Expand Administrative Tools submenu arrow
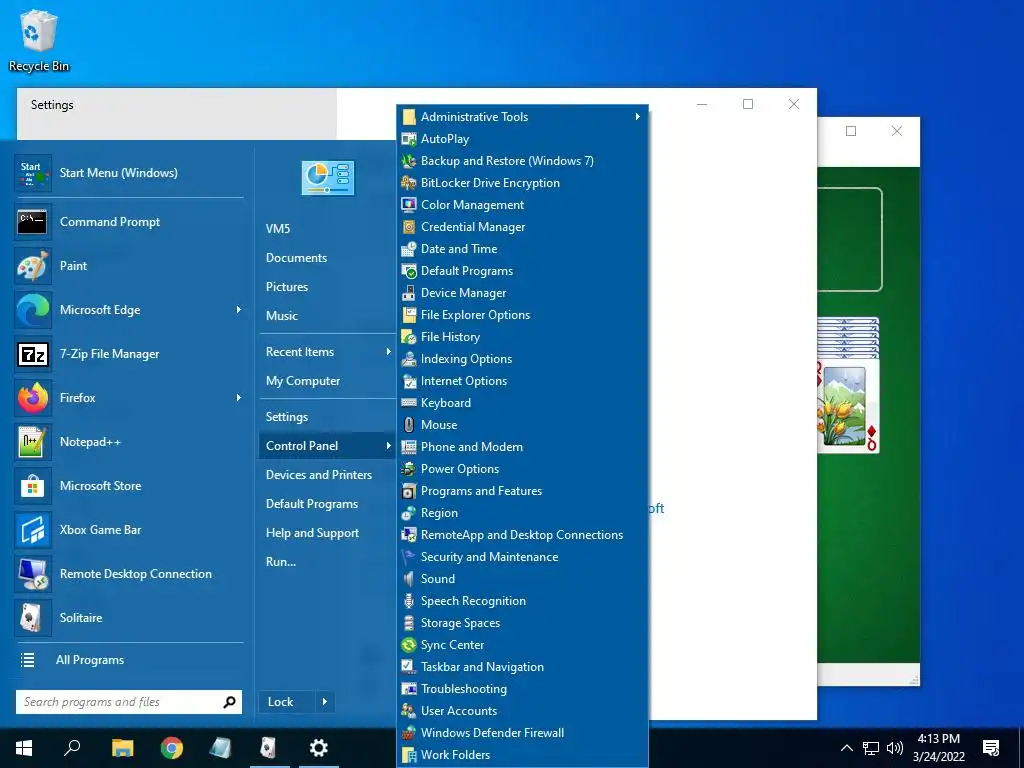This screenshot has height=768, width=1024. point(637,116)
